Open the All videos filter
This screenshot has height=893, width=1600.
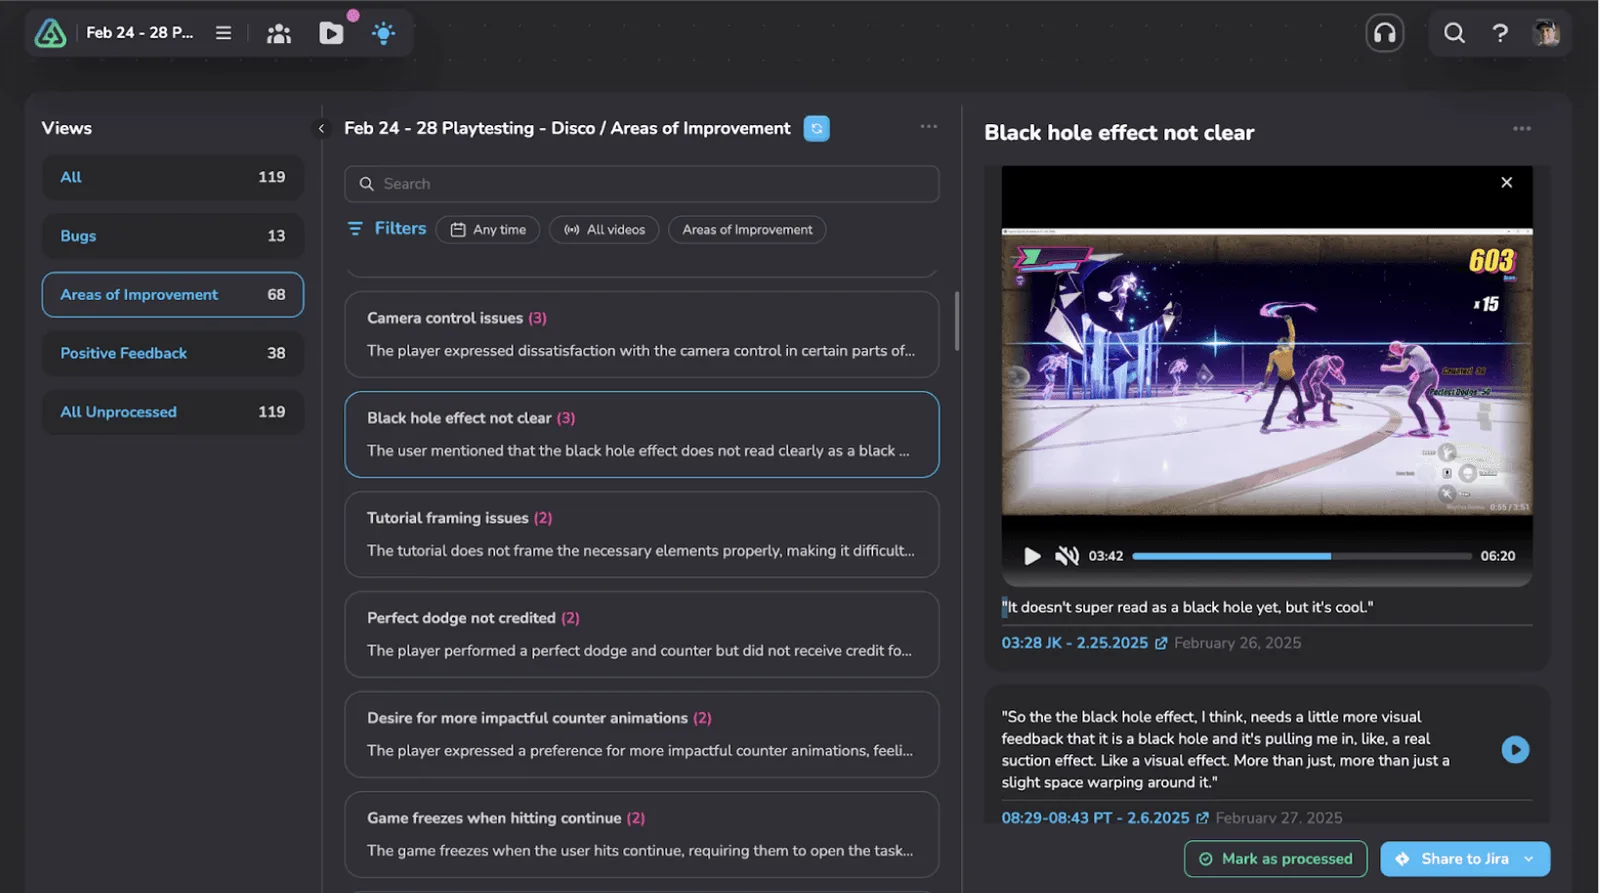pos(604,230)
